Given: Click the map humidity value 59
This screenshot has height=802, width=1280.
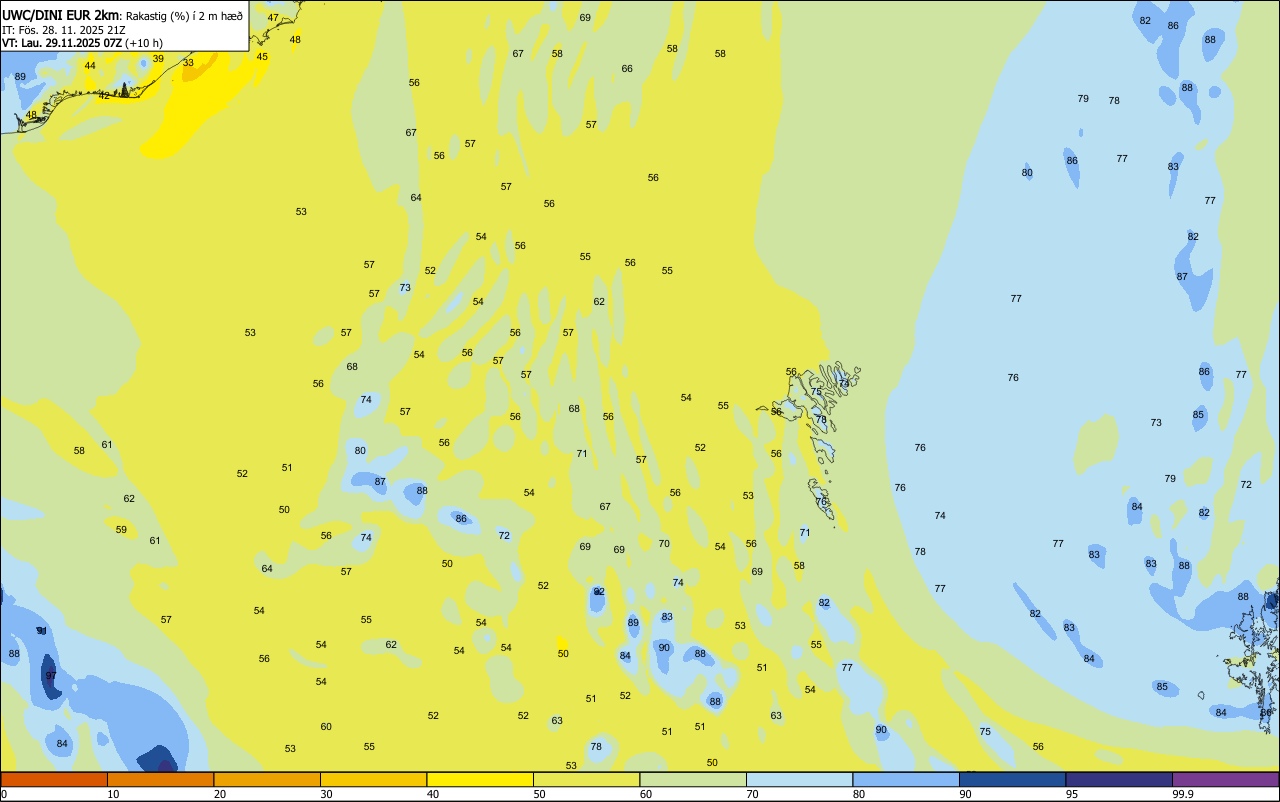Looking at the screenshot, I should click(x=121, y=530).
